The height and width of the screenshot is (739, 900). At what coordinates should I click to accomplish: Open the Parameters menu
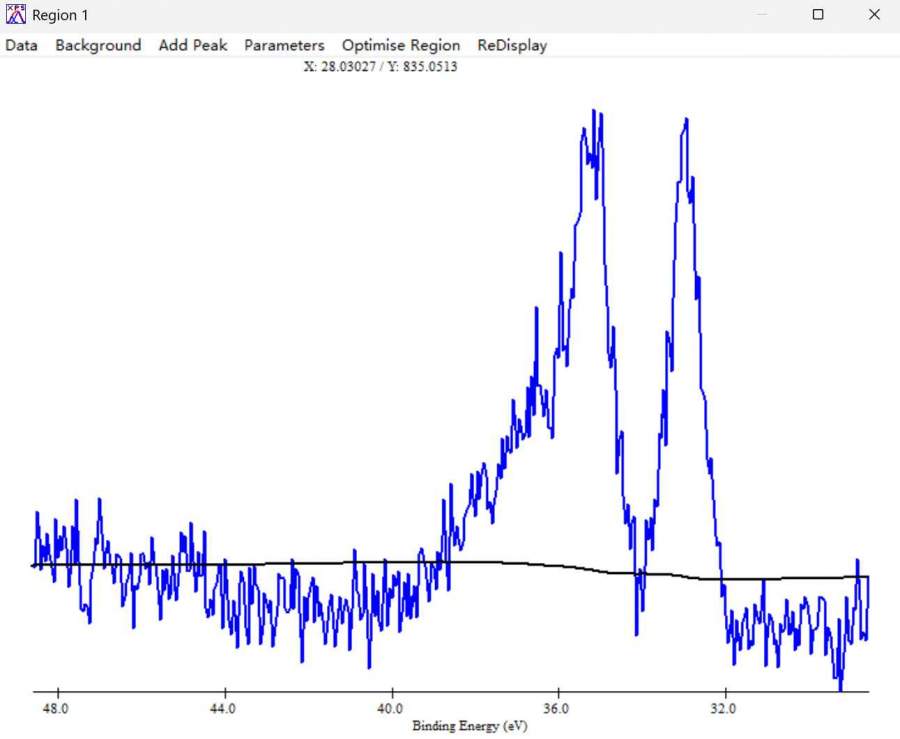(x=284, y=45)
